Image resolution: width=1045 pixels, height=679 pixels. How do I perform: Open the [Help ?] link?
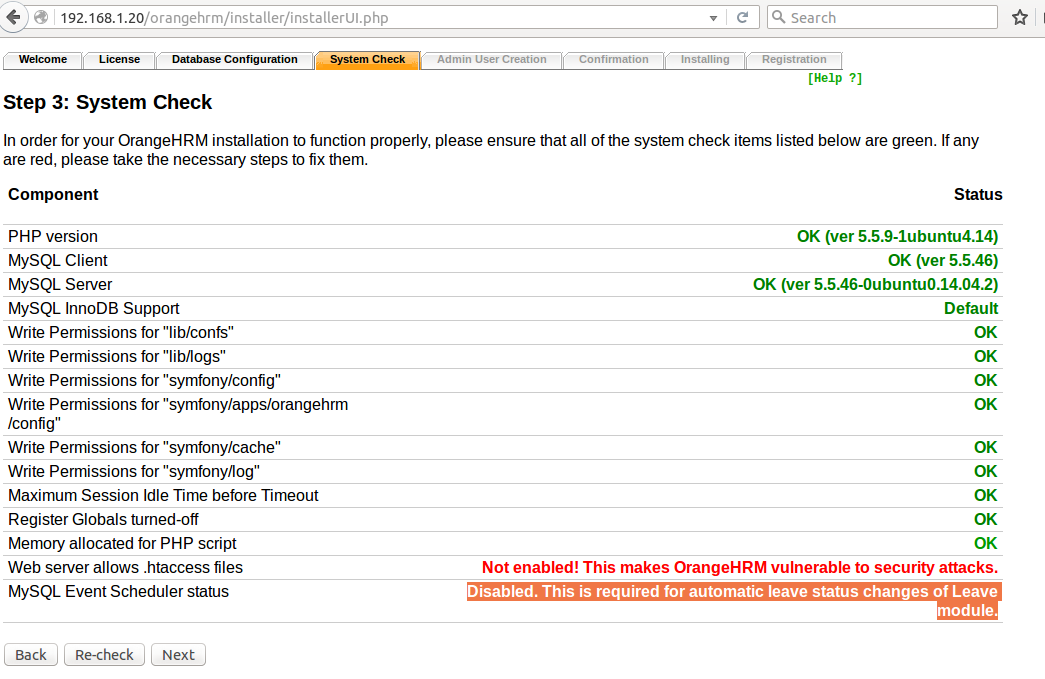[x=834, y=78]
